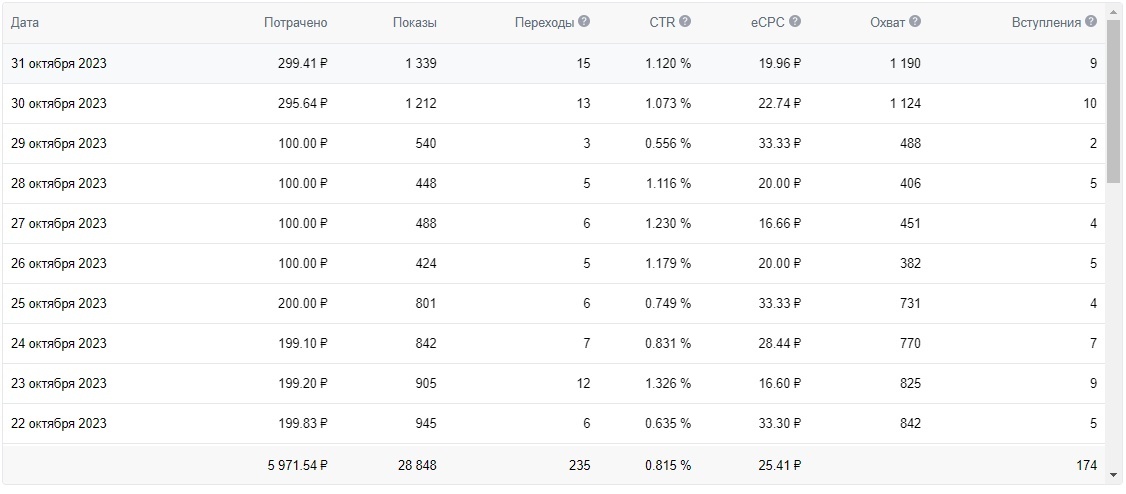The width and height of the screenshot is (1126, 494).
Task: Click the scrollbar down arrow
Action: [x=1113, y=471]
